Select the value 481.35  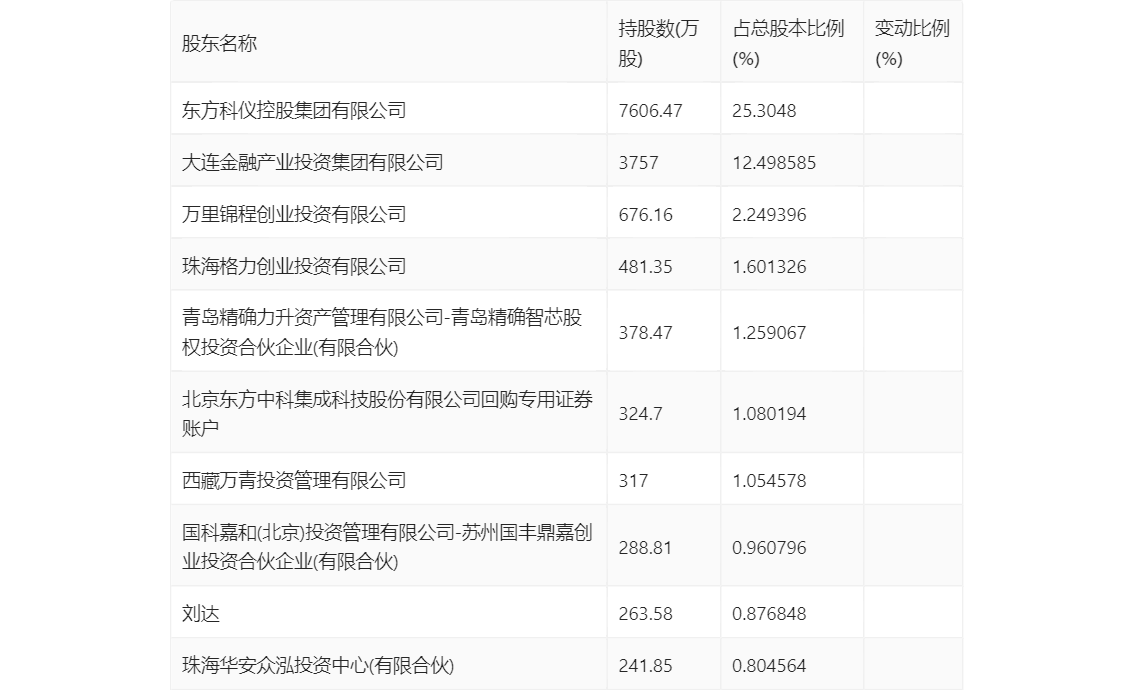[x=645, y=267]
